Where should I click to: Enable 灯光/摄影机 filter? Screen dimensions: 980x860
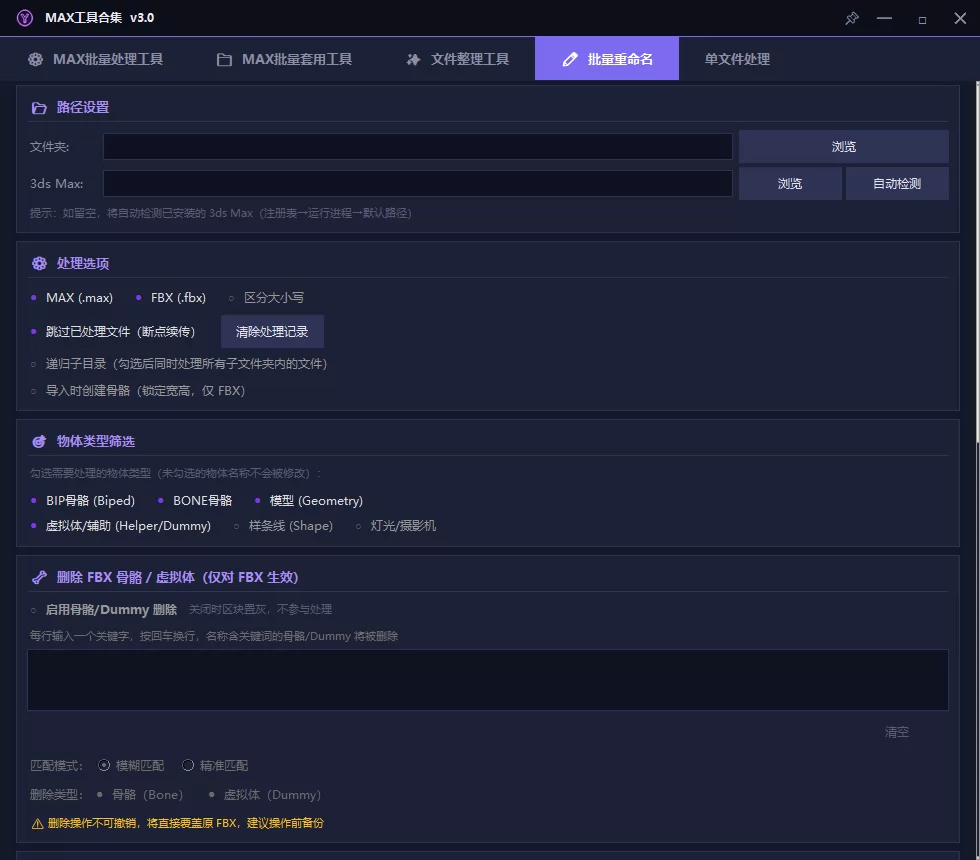pos(396,526)
